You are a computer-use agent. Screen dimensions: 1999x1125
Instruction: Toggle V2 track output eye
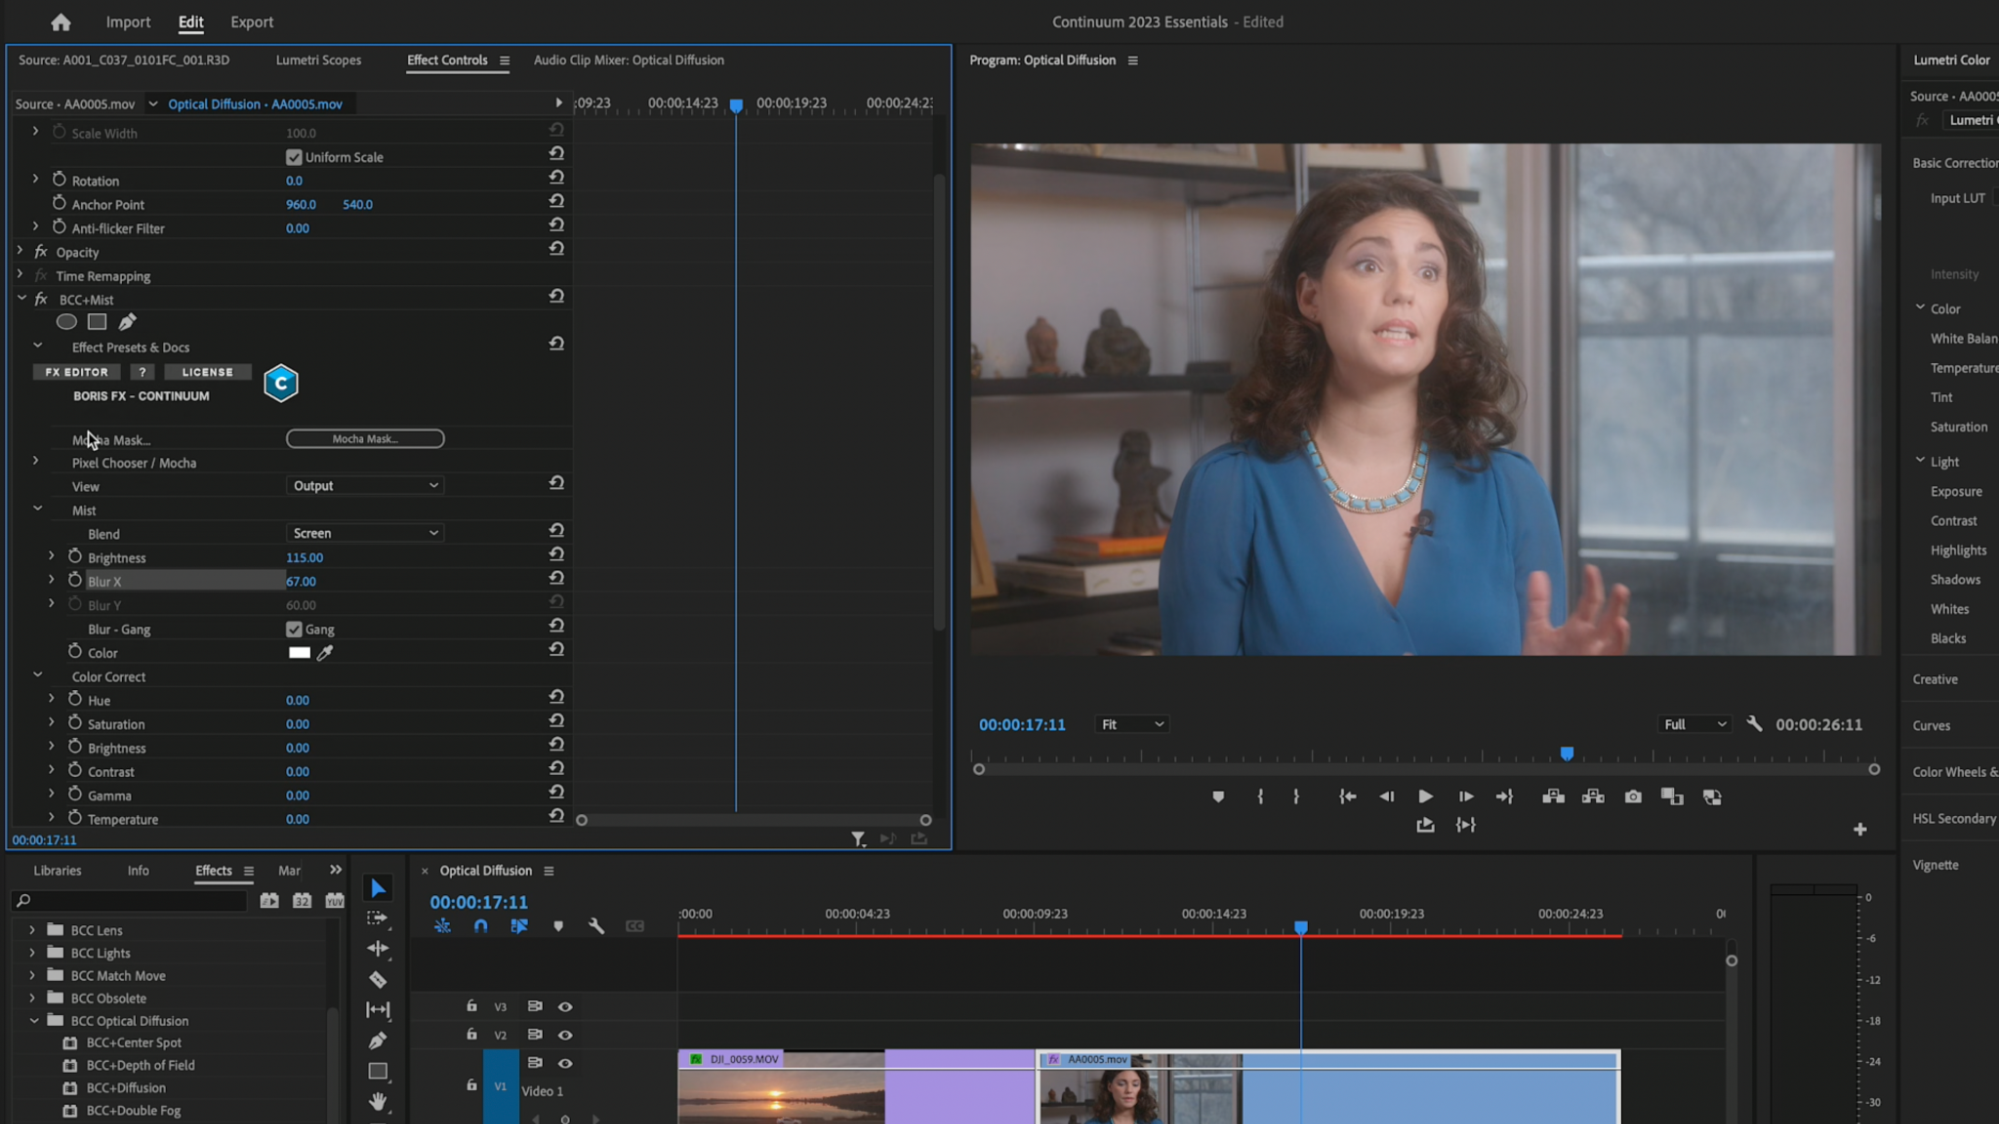point(565,1035)
